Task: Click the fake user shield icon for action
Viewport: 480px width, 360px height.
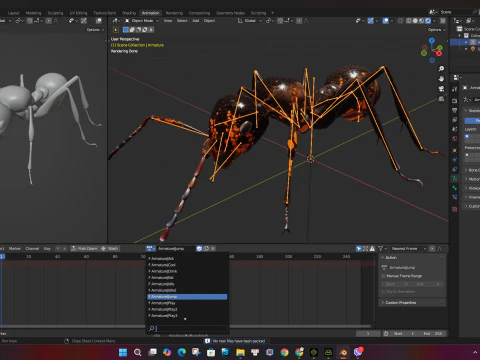Action: click(199, 248)
